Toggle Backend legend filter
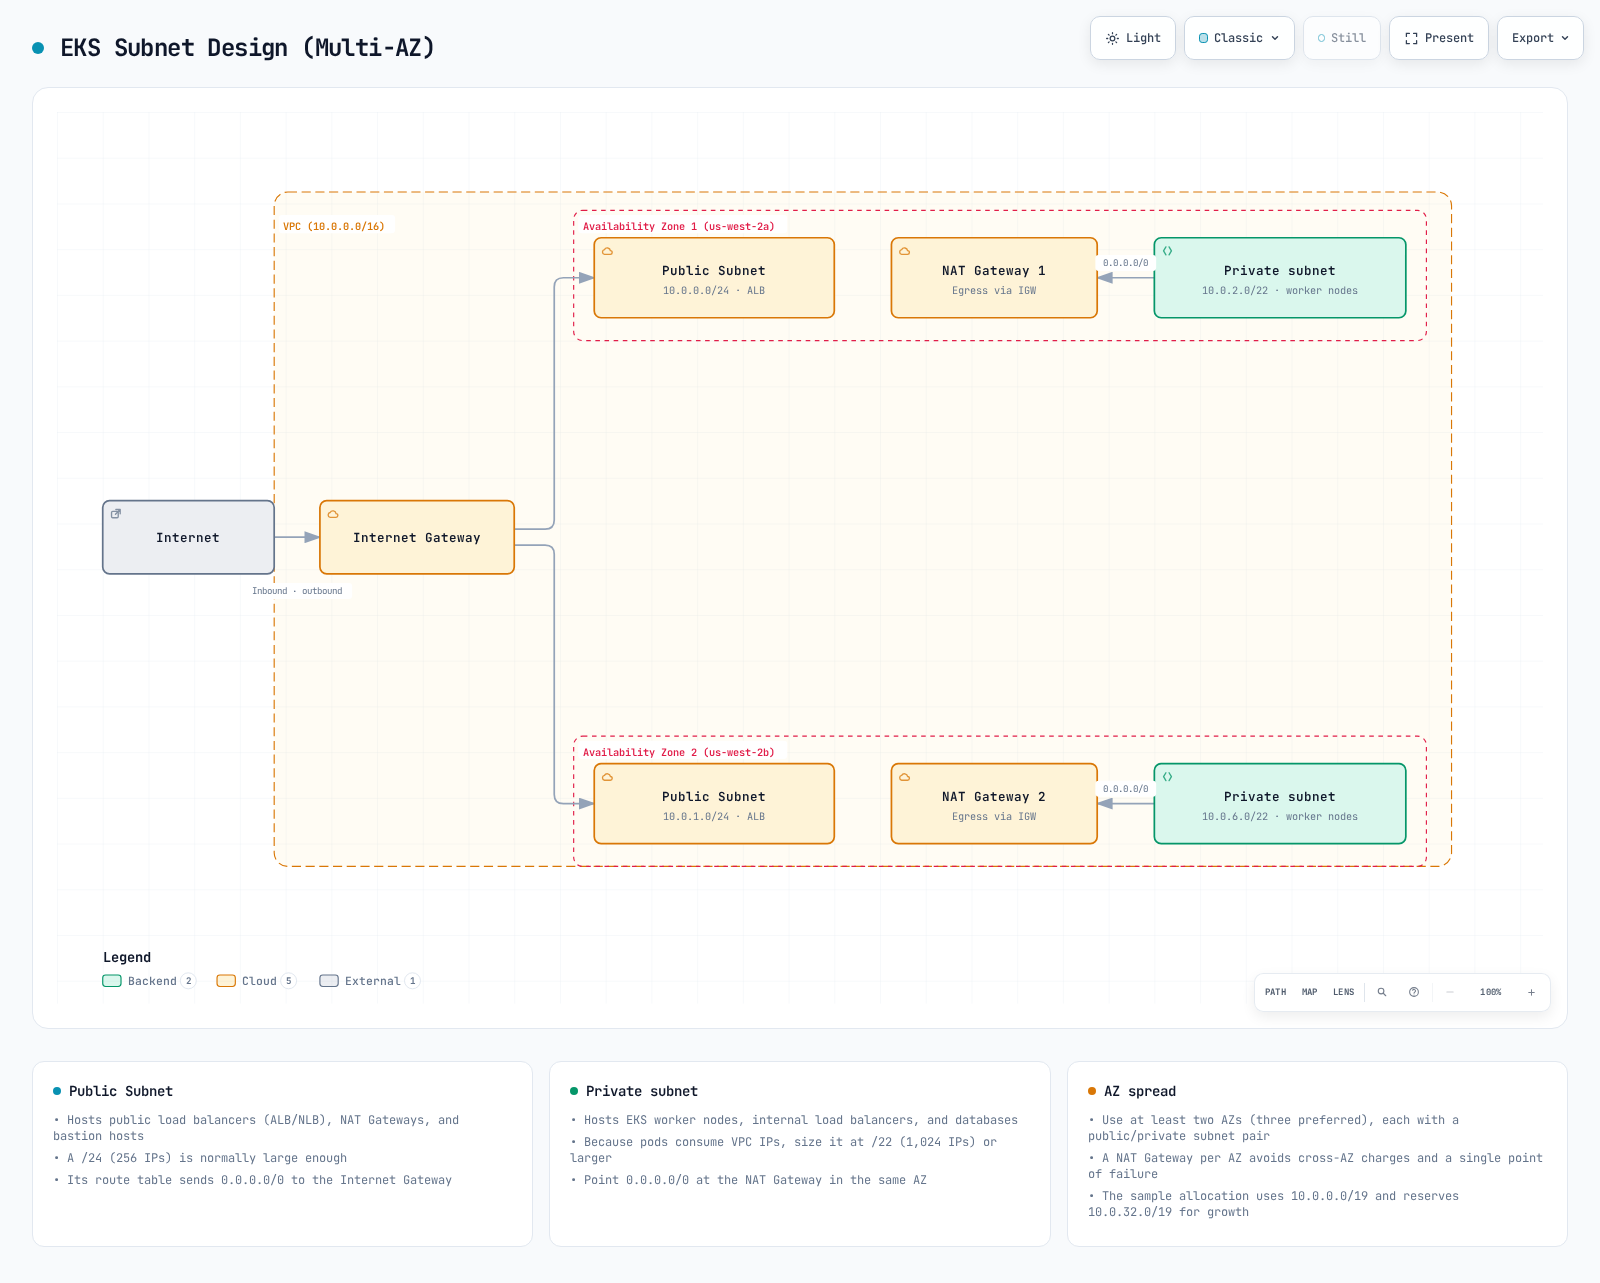Viewport: 1600px width, 1283px height. pyautogui.click(x=149, y=981)
